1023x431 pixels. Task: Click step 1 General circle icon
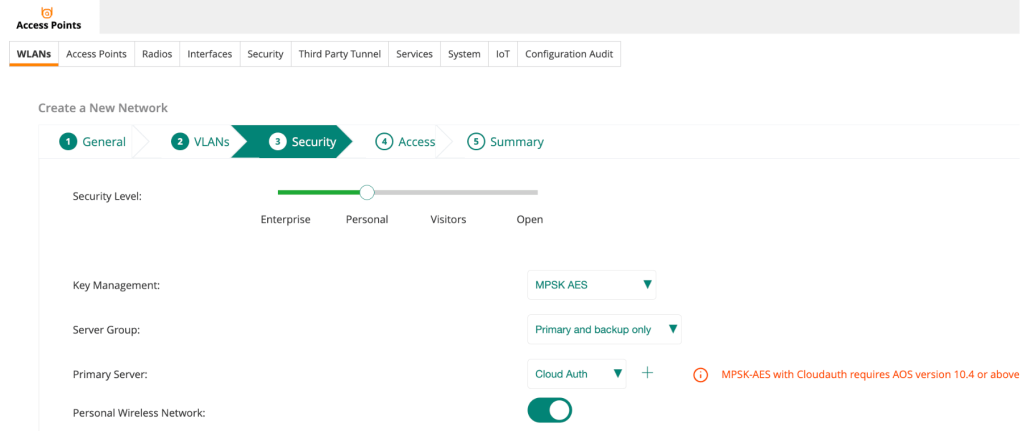pyautogui.click(x=68, y=142)
